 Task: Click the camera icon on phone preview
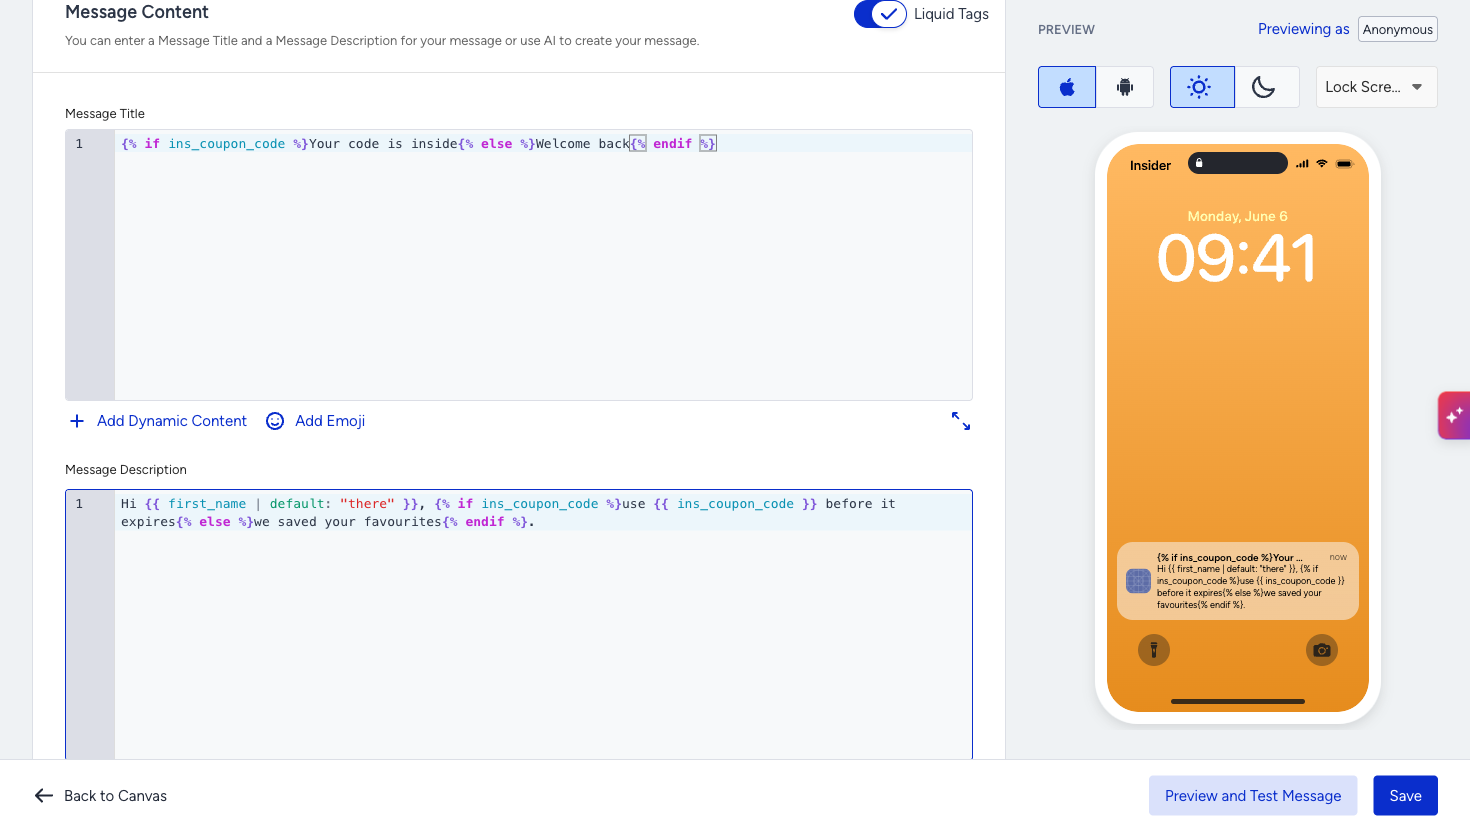1322,650
